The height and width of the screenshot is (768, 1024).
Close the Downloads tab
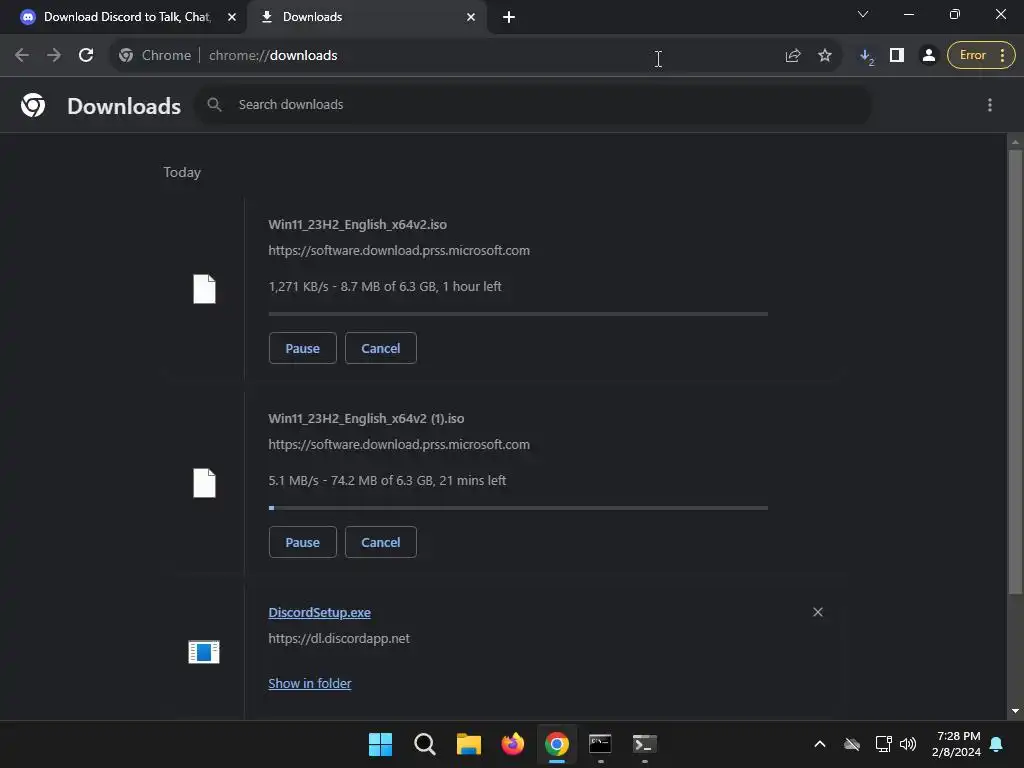[471, 17]
